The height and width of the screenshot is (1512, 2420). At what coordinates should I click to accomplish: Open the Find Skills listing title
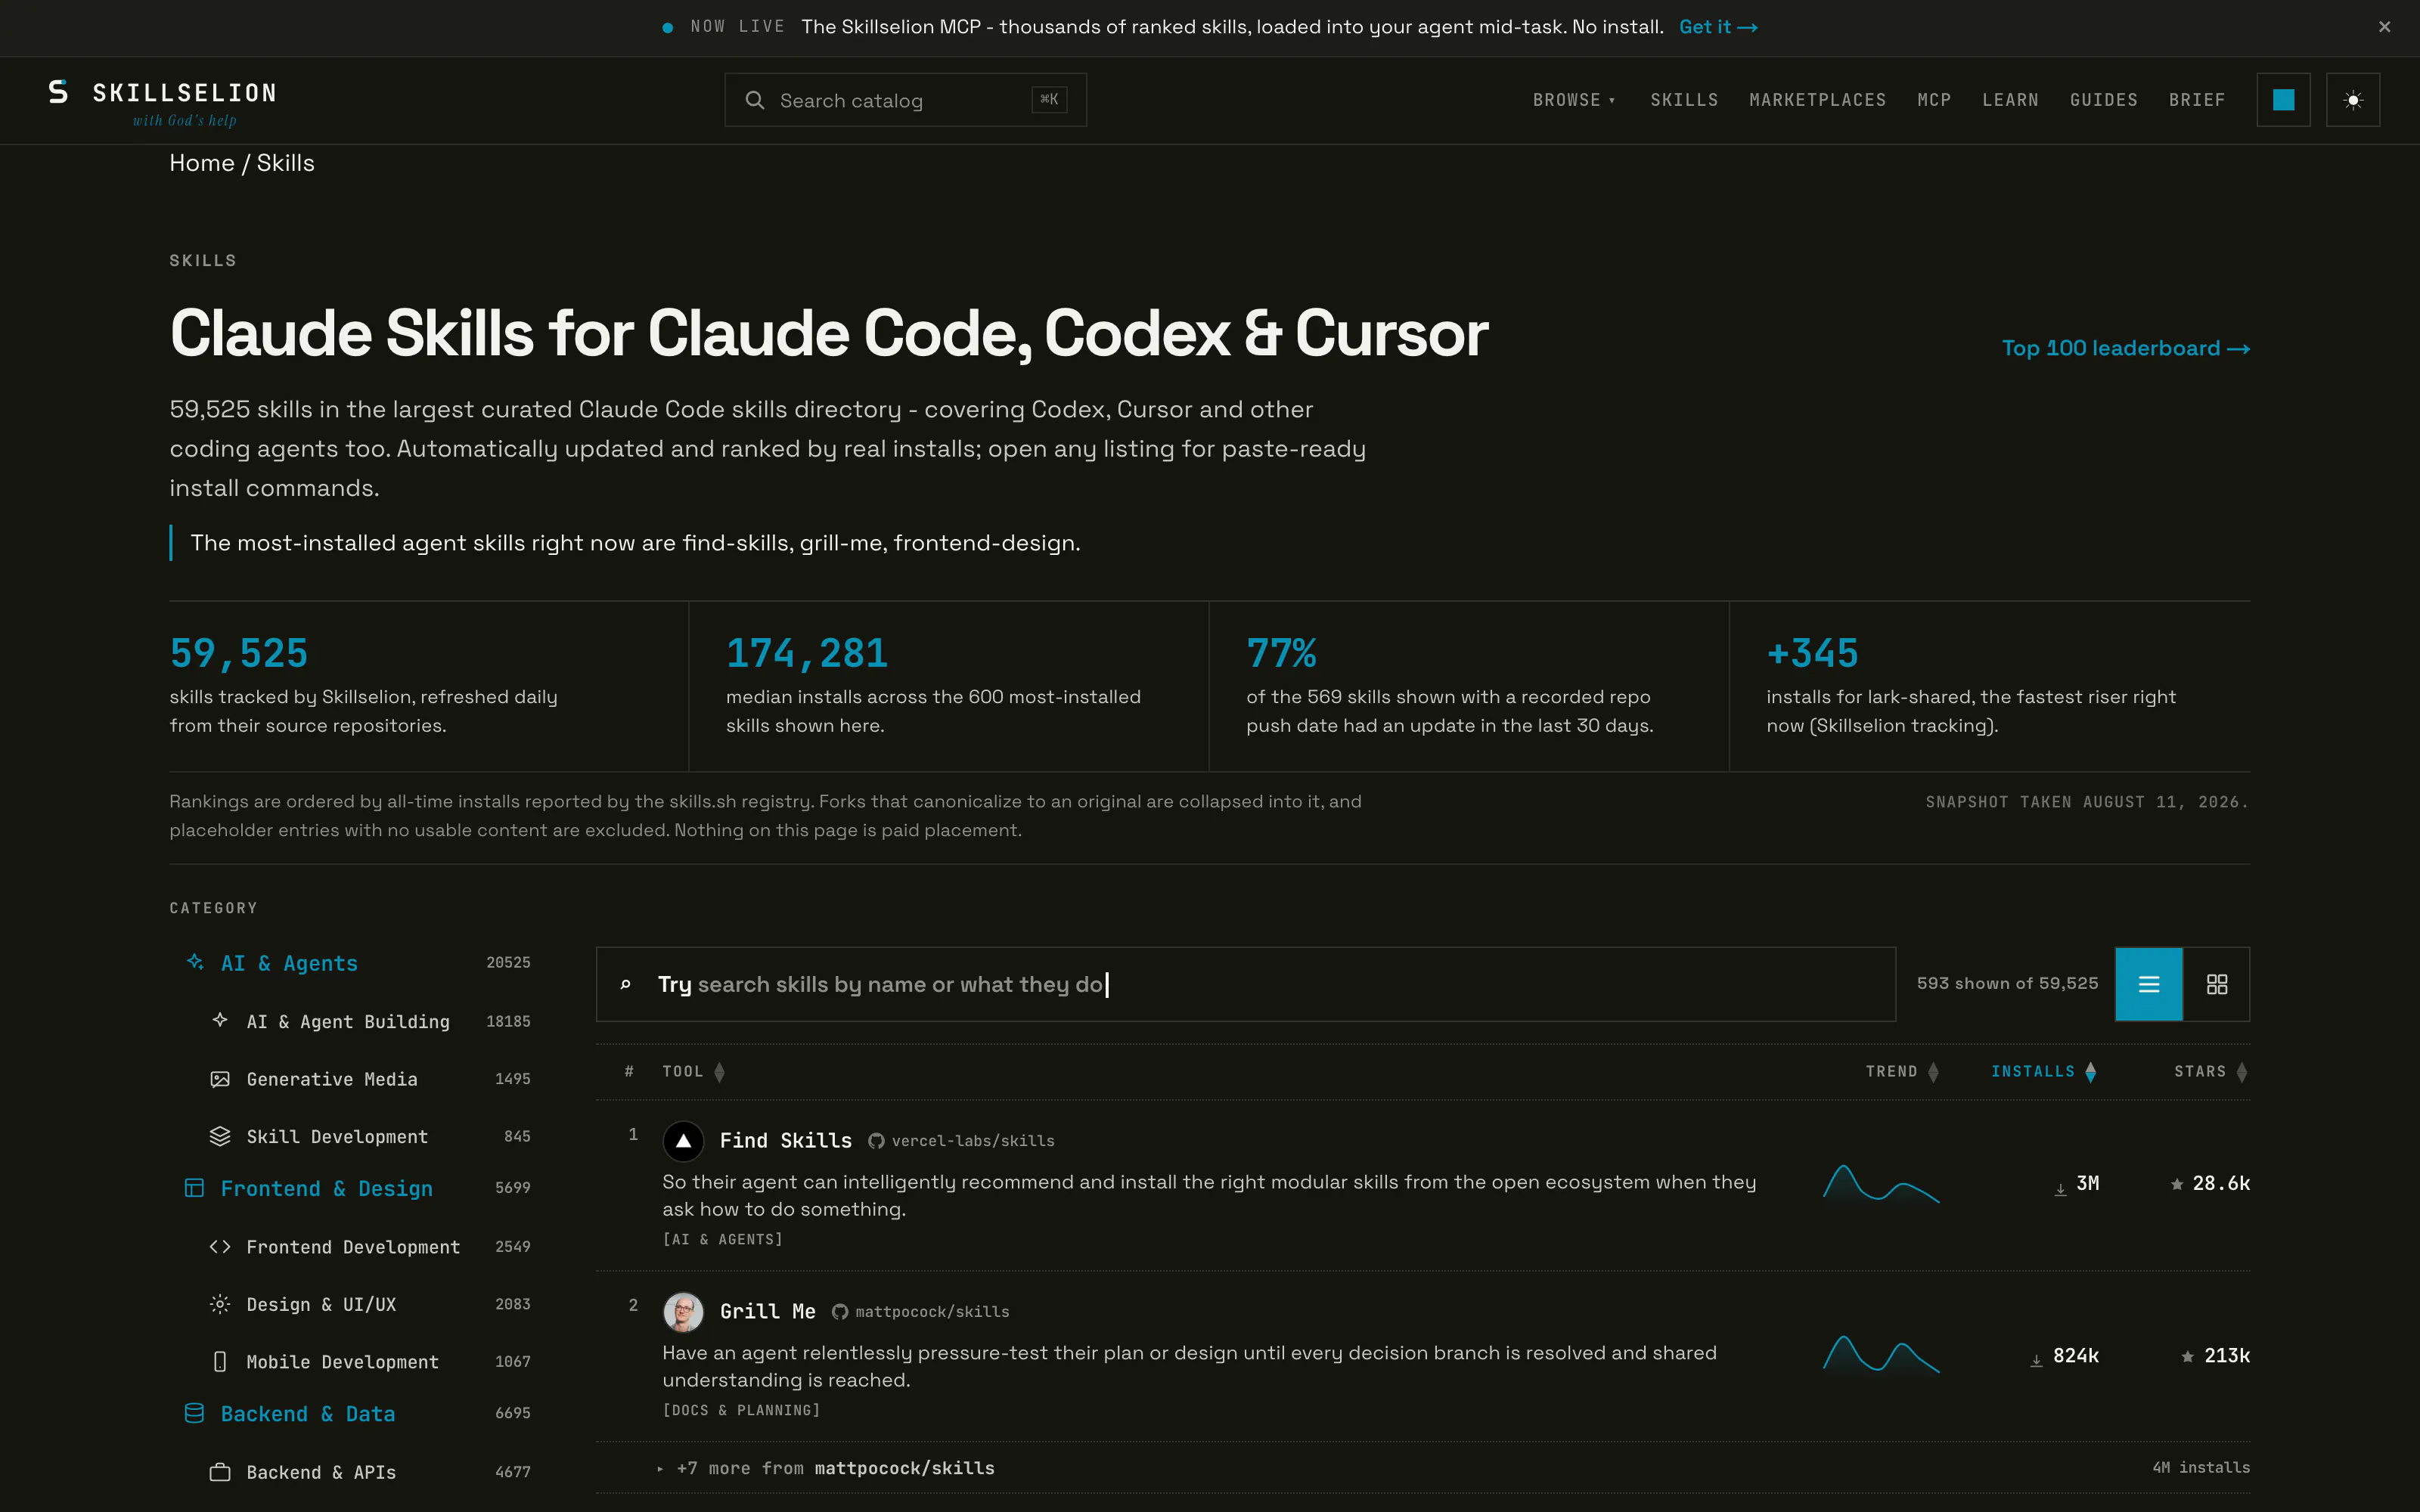786,1141
